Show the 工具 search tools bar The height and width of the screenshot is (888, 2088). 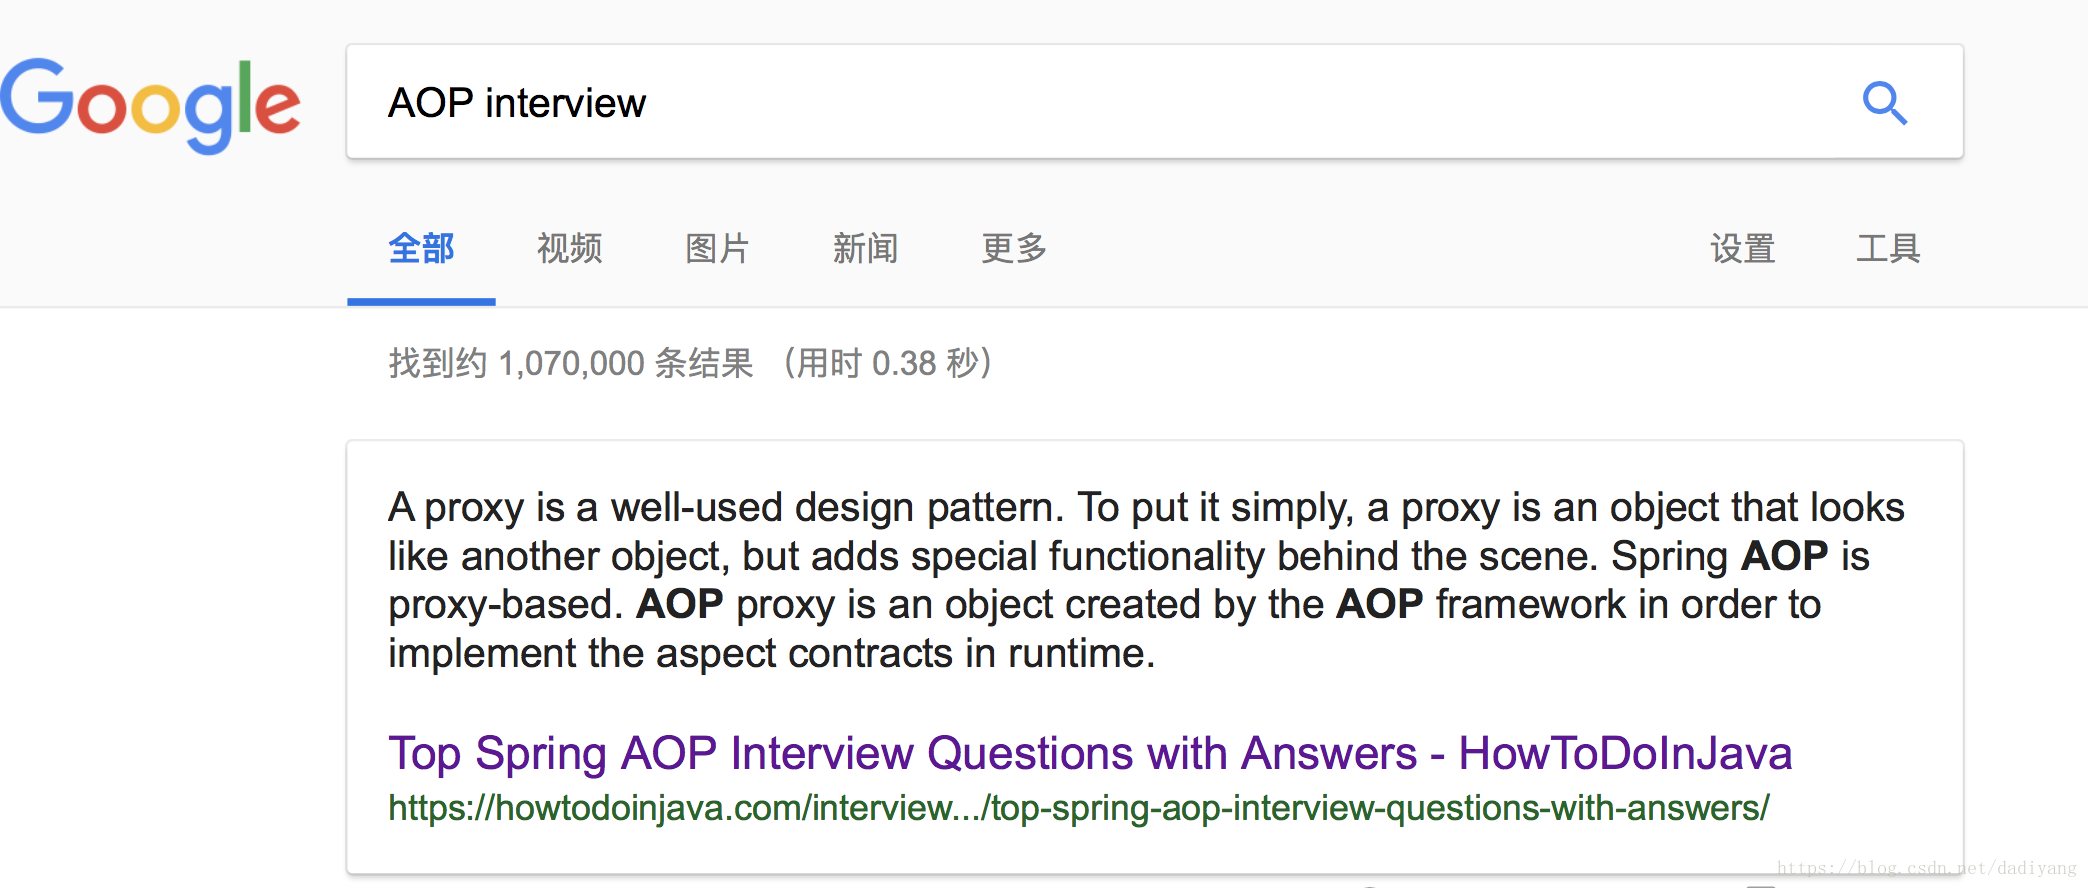[1888, 249]
